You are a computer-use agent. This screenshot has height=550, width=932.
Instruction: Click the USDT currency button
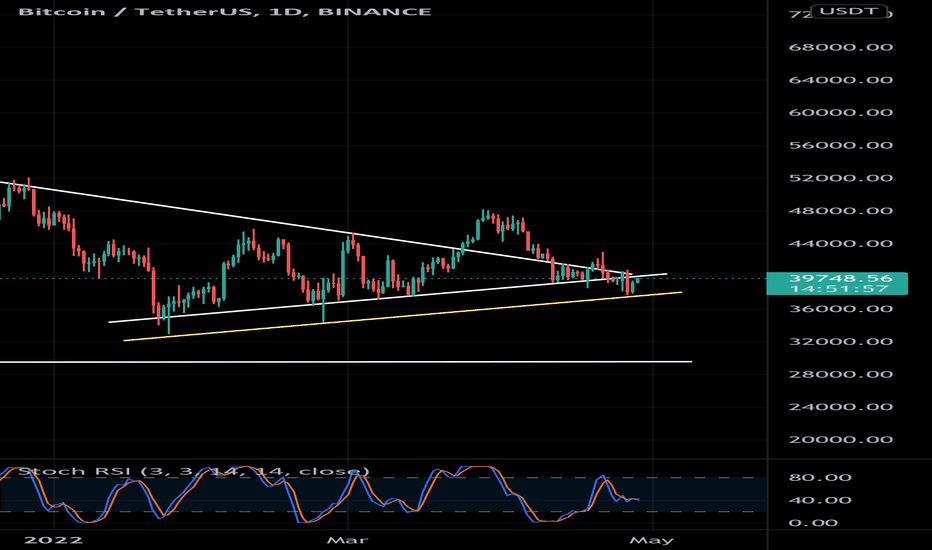849,11
